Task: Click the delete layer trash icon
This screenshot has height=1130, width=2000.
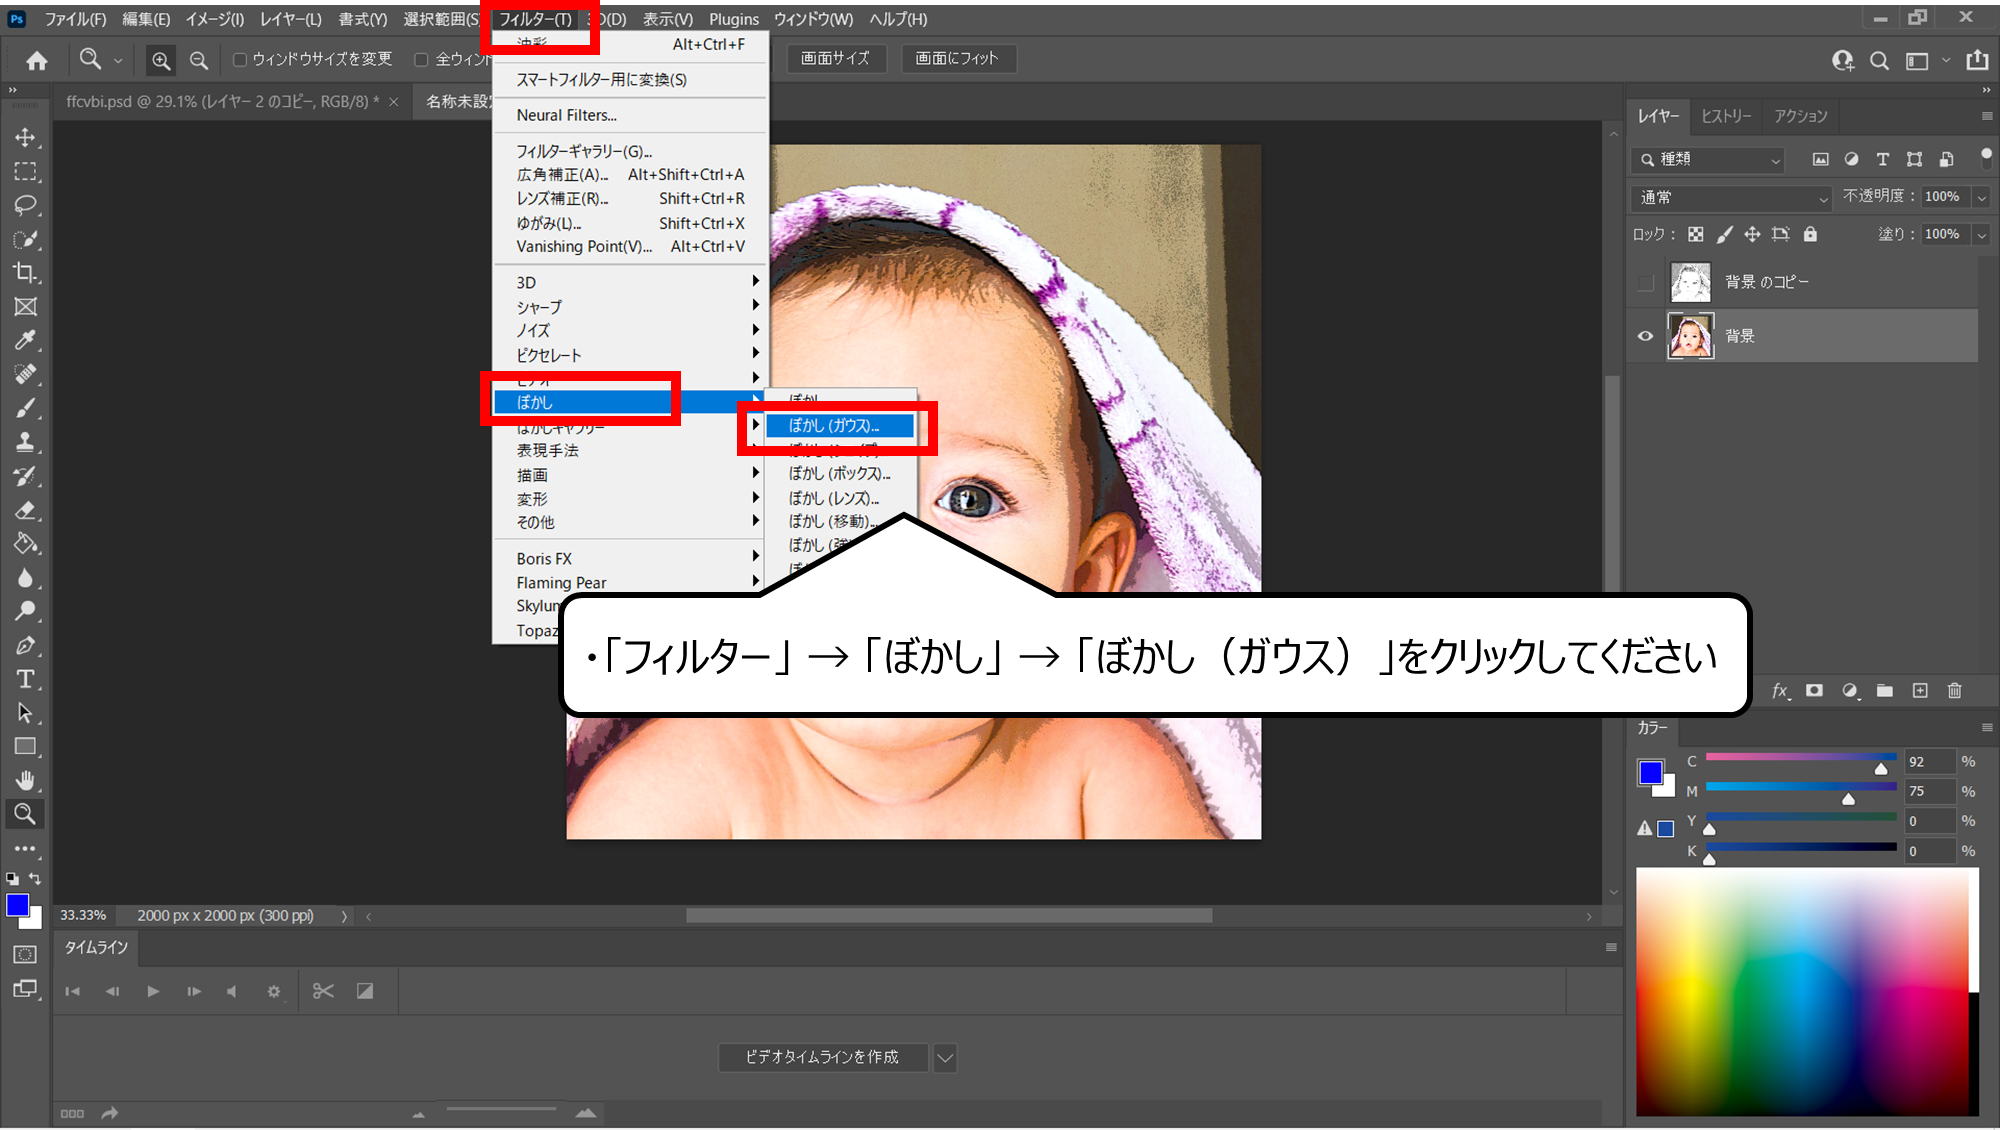Action: tap(1955, 691)
